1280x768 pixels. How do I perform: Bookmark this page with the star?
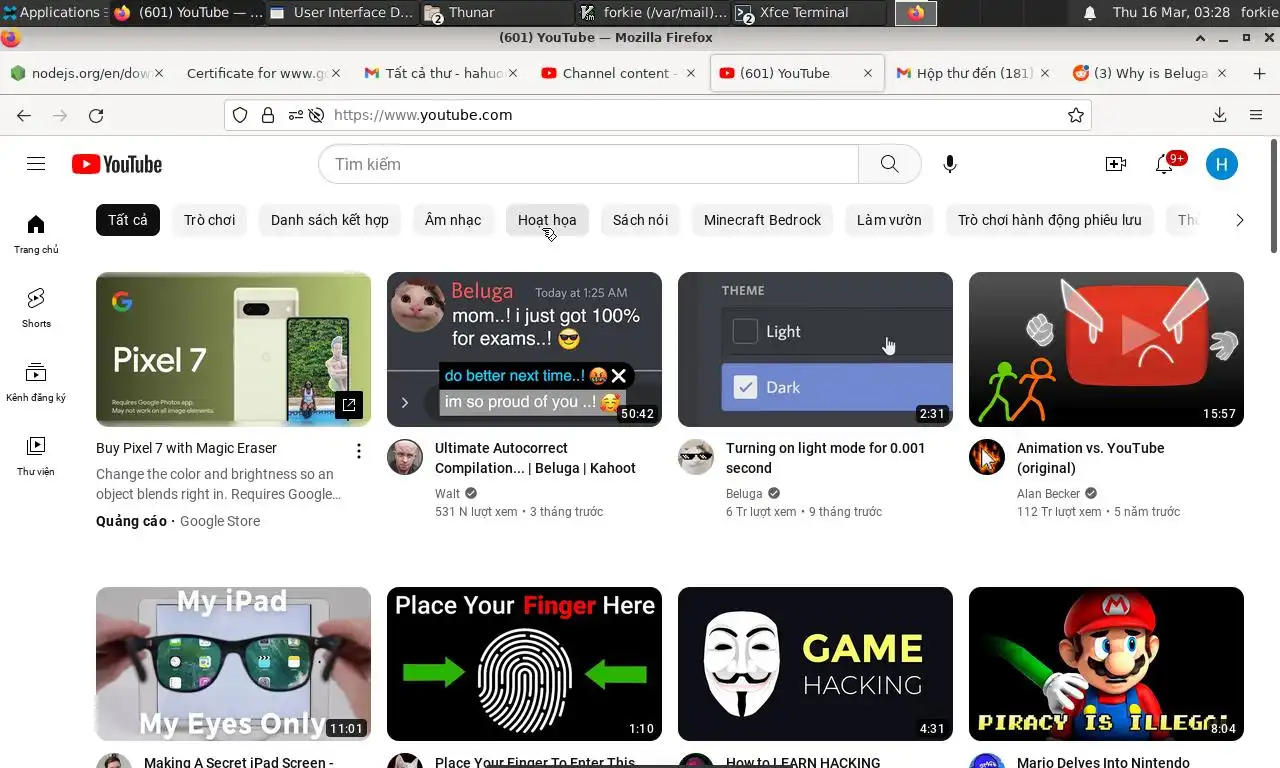[x=1076, y=115]
